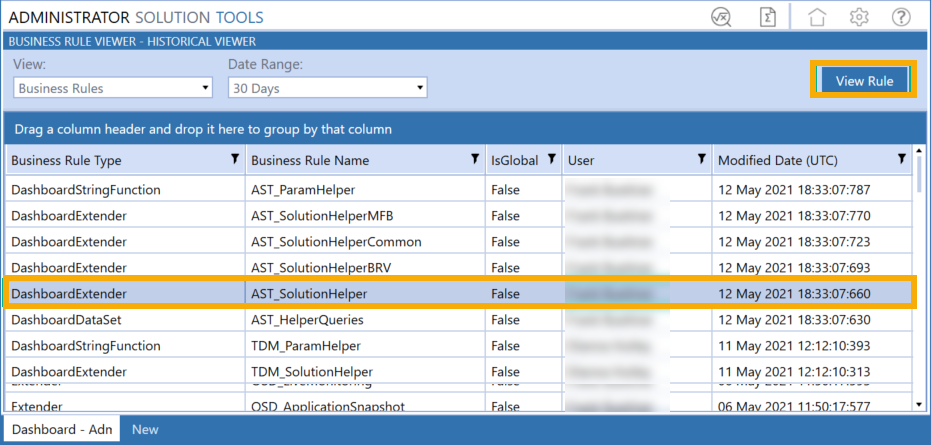Viewport: 932px width, 445px height.
Task: Click date 12 May 2021 18:33:07:660
Action: pos(794,293)
